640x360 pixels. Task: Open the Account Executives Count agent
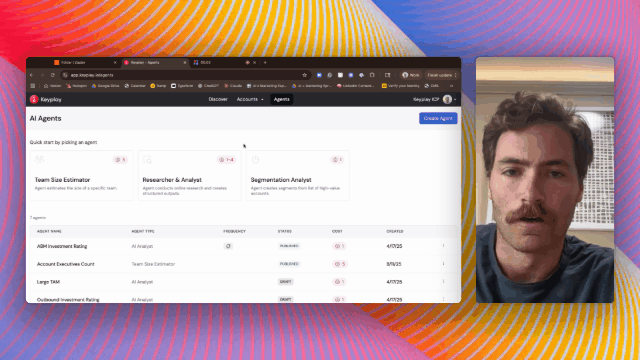coord(66,264)
